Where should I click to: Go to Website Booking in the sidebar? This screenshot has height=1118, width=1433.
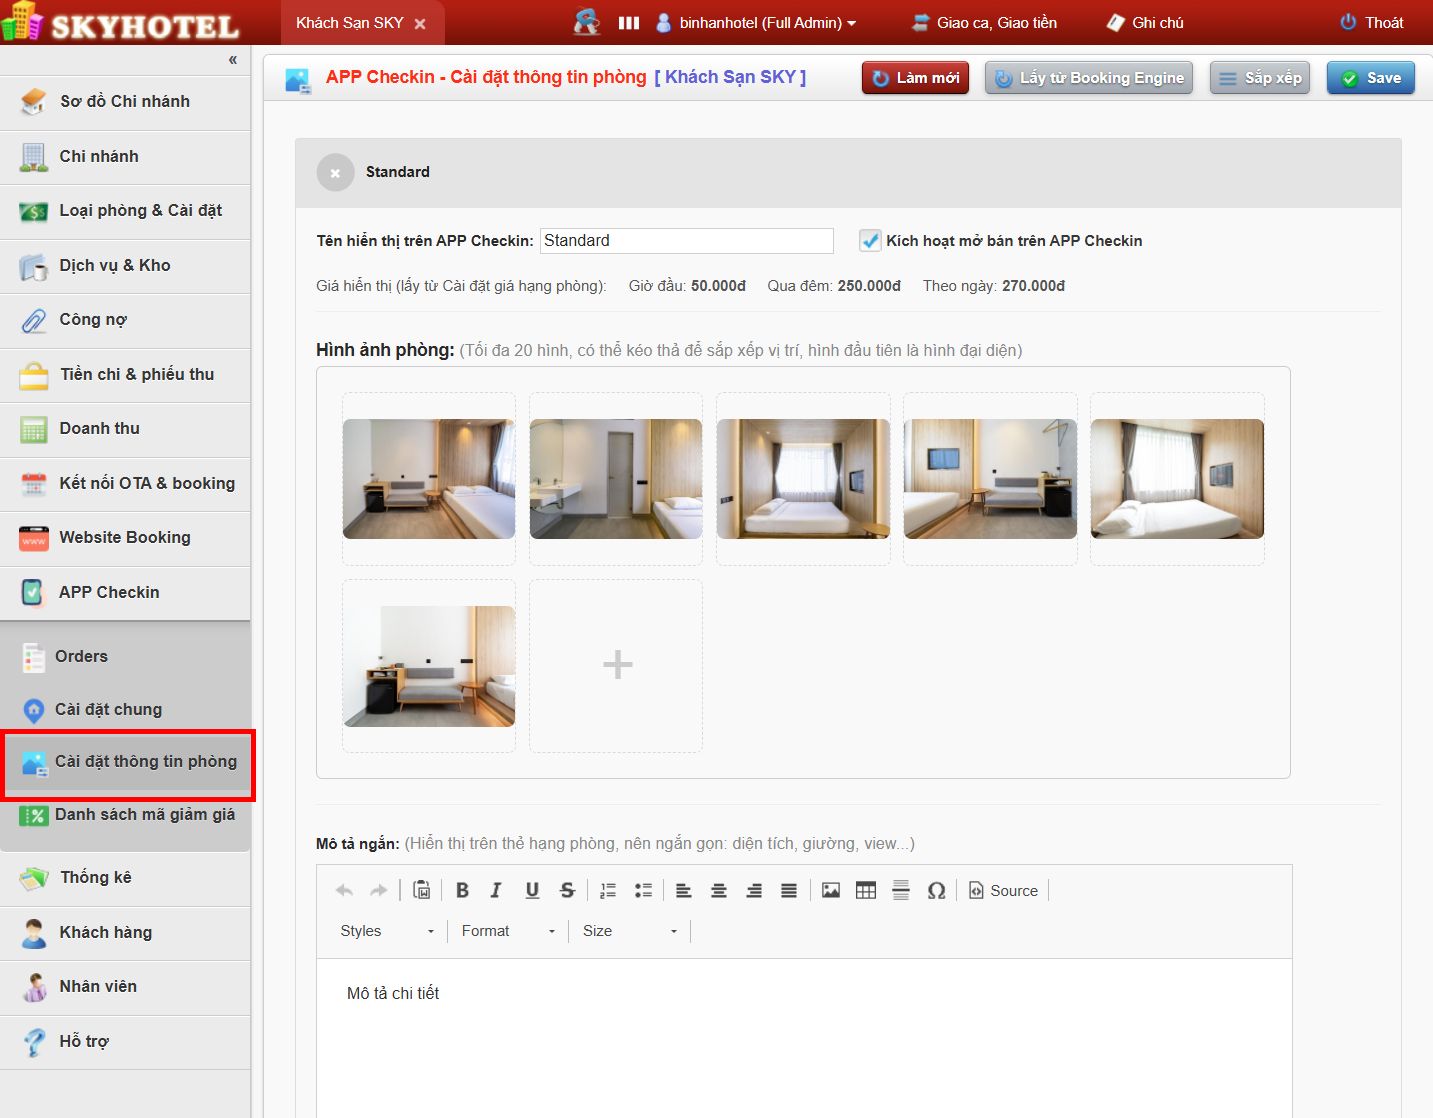click(x=125, y=538)
